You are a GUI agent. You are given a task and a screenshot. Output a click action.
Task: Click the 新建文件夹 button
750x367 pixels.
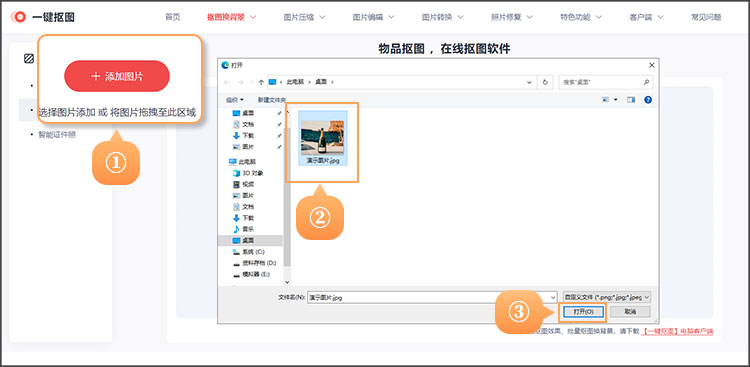click(x=272, y=100)
